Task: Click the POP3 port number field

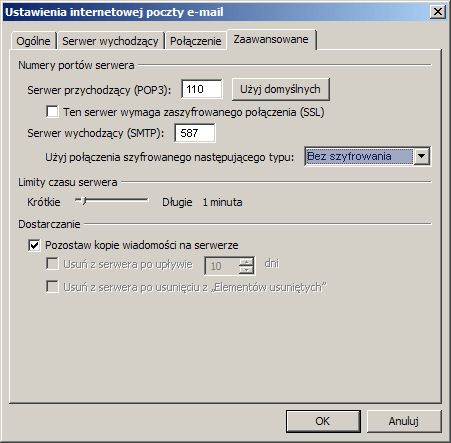Action: click(x=202, y=89)
